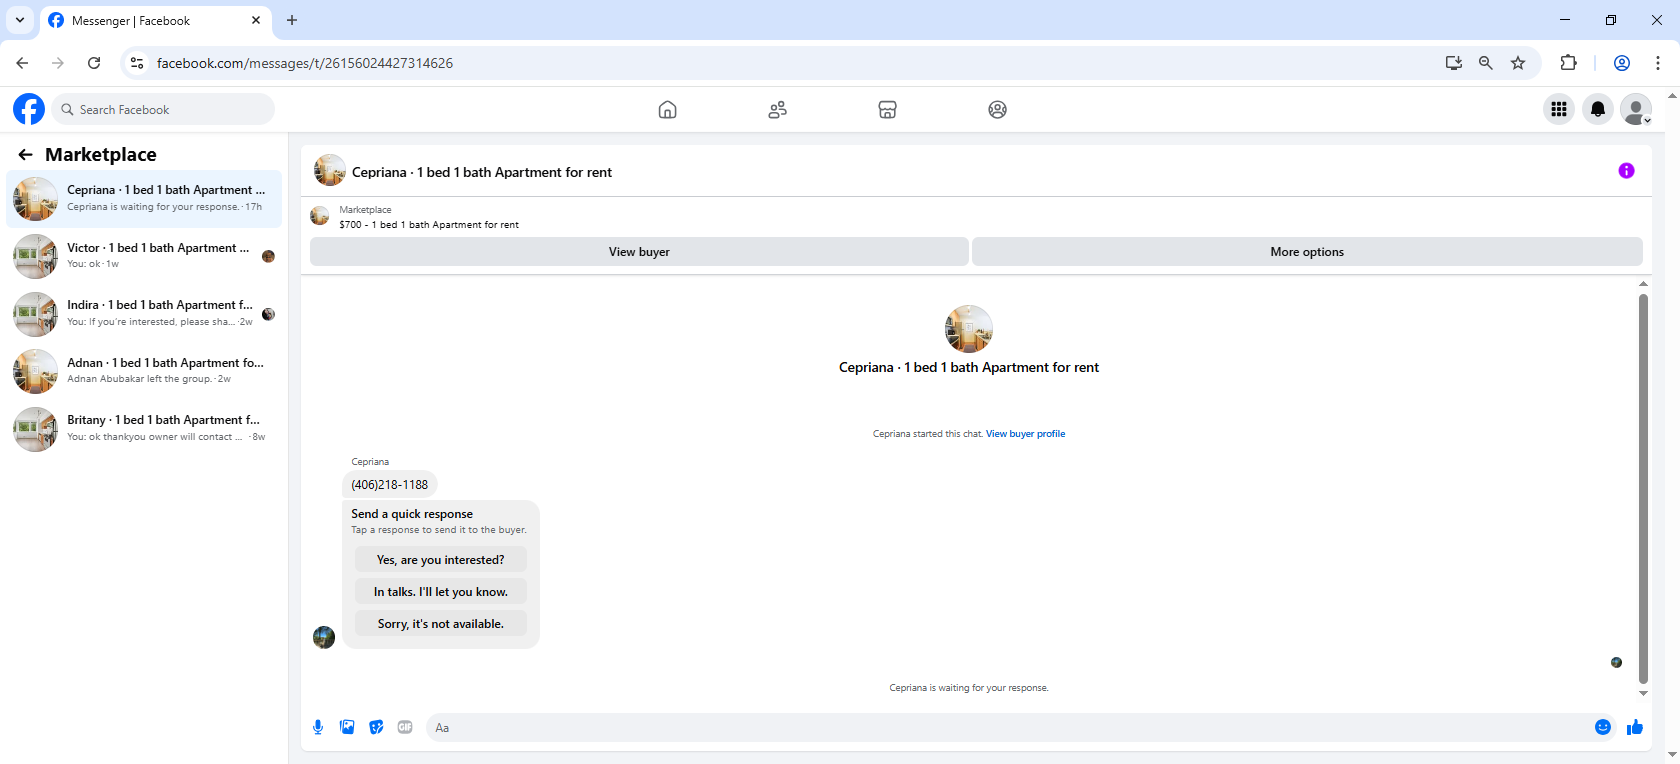Open the View buyer profile link
Viewport: 1680px width, 764px height.
pyautogui.click(x=1025, y=434)
